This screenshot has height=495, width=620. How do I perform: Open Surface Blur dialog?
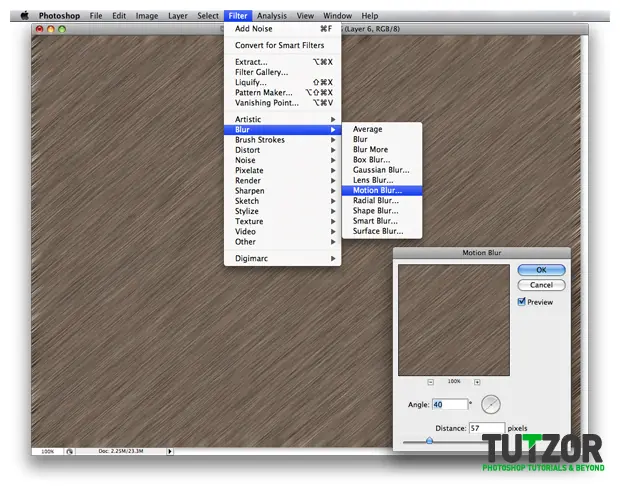coord(382,231)
